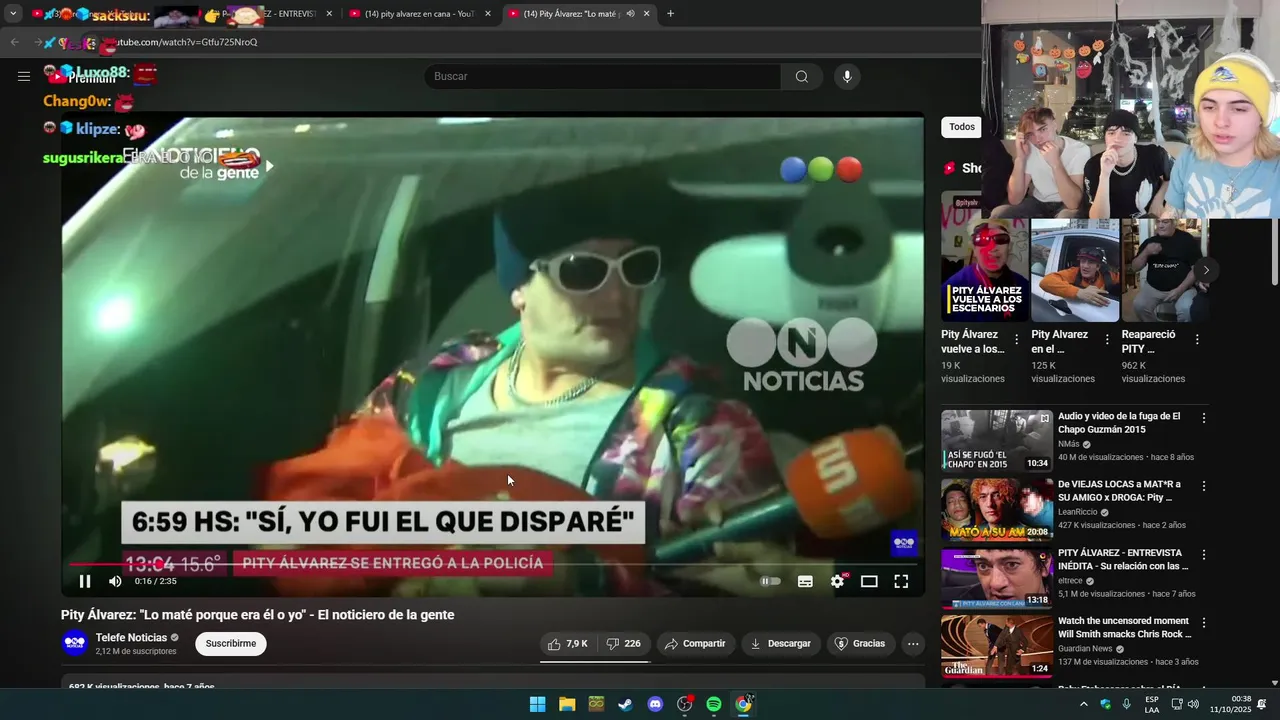Open the Reapareció PITY short thumbnail

point(1165,270)
